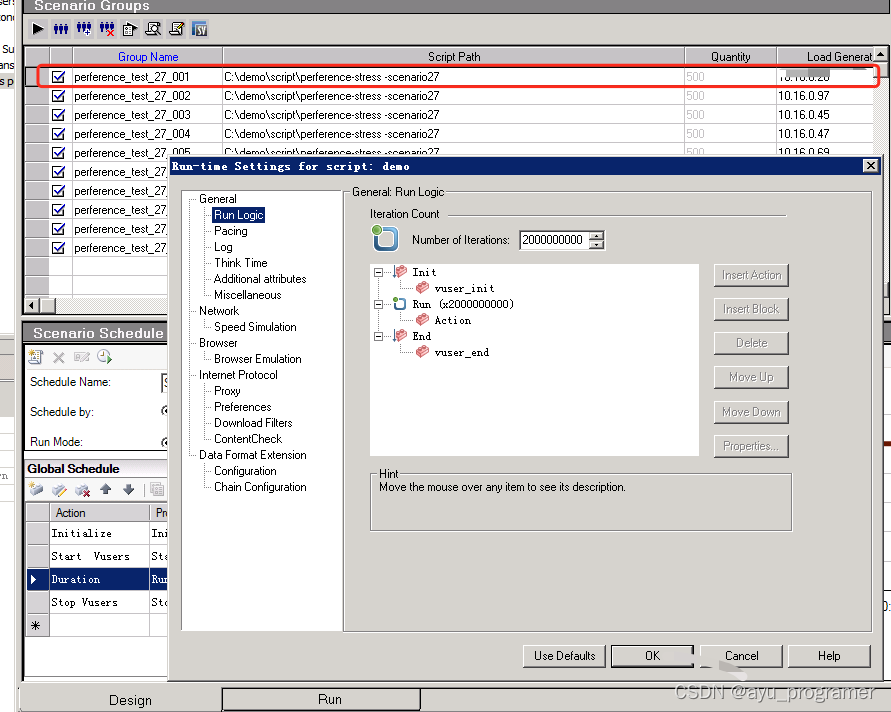Viewport: 891px width, 712px height.
Task: Close the Run-time Settings dialog
Action: coord(871,165)
